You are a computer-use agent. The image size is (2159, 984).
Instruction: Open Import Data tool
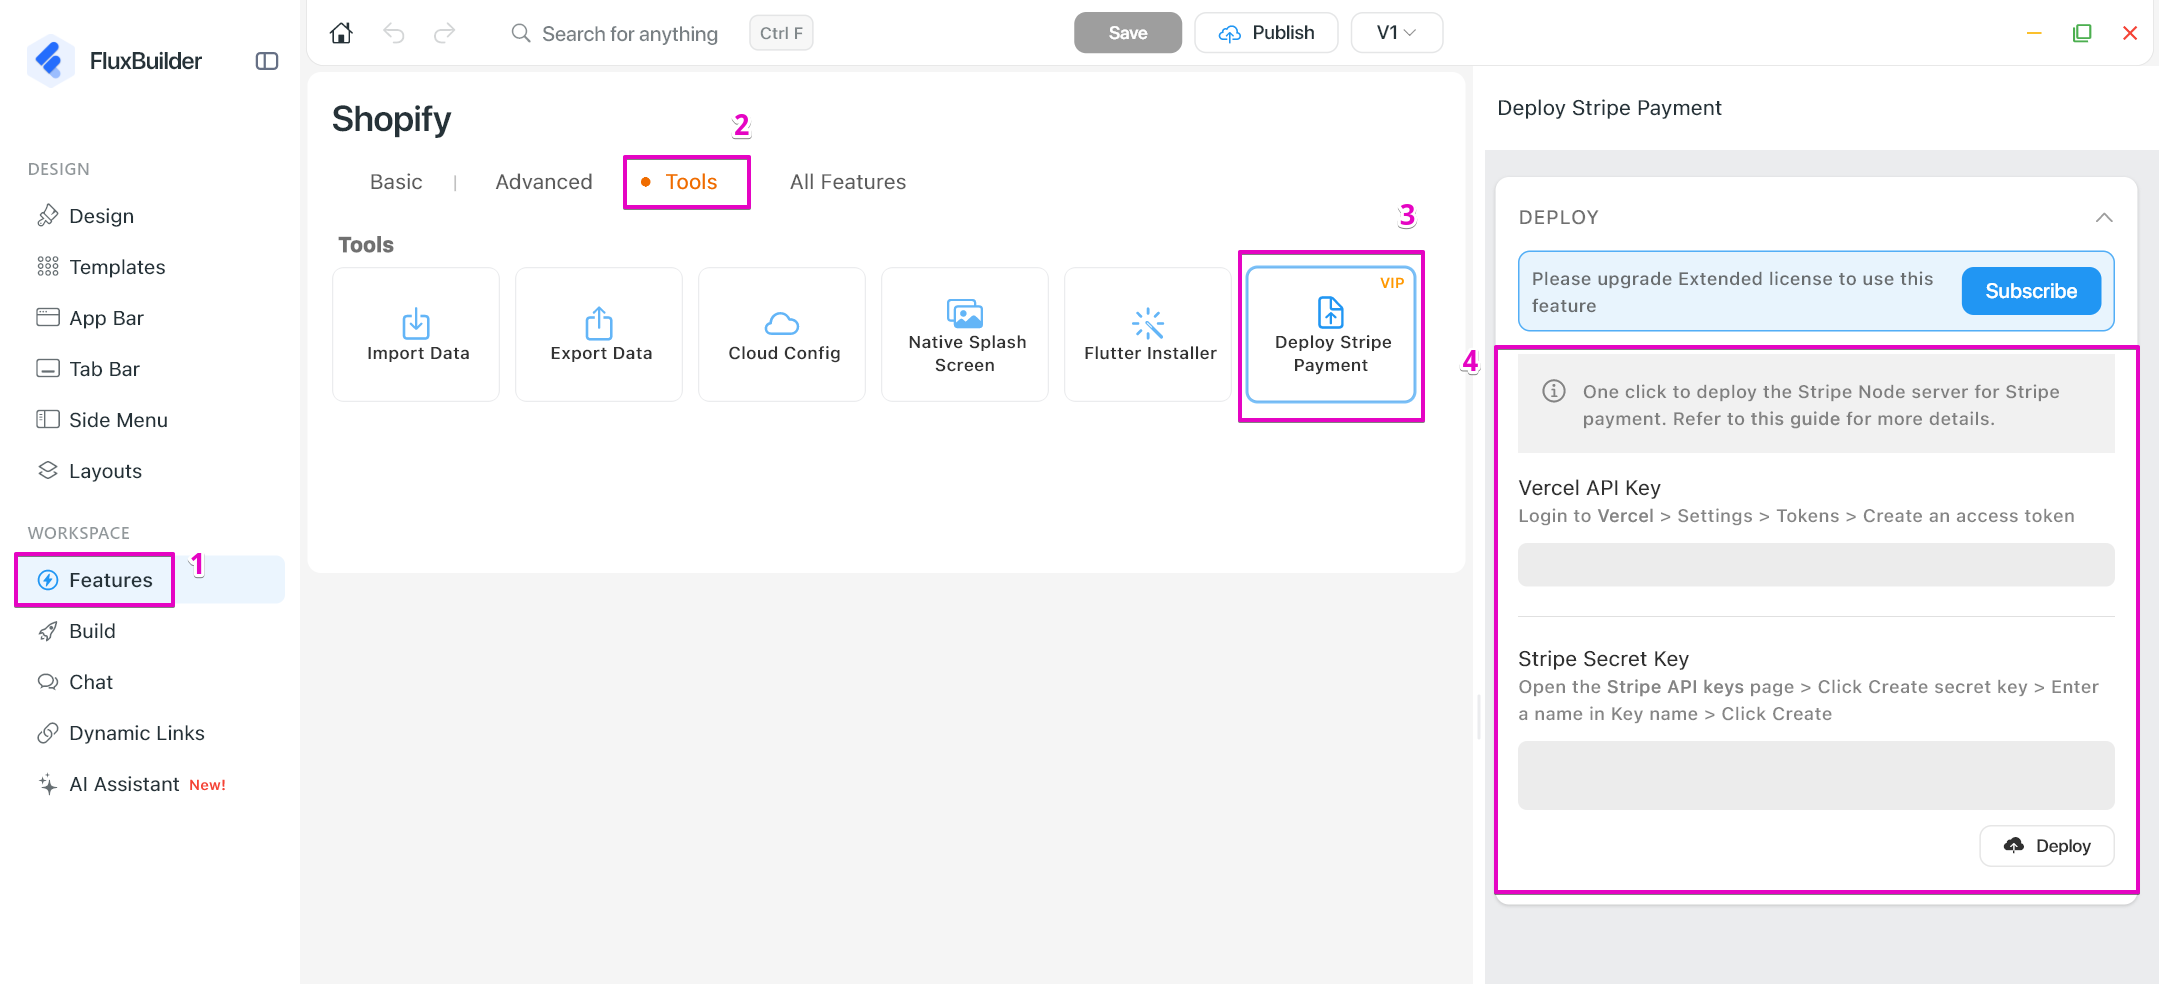(416, 334)
